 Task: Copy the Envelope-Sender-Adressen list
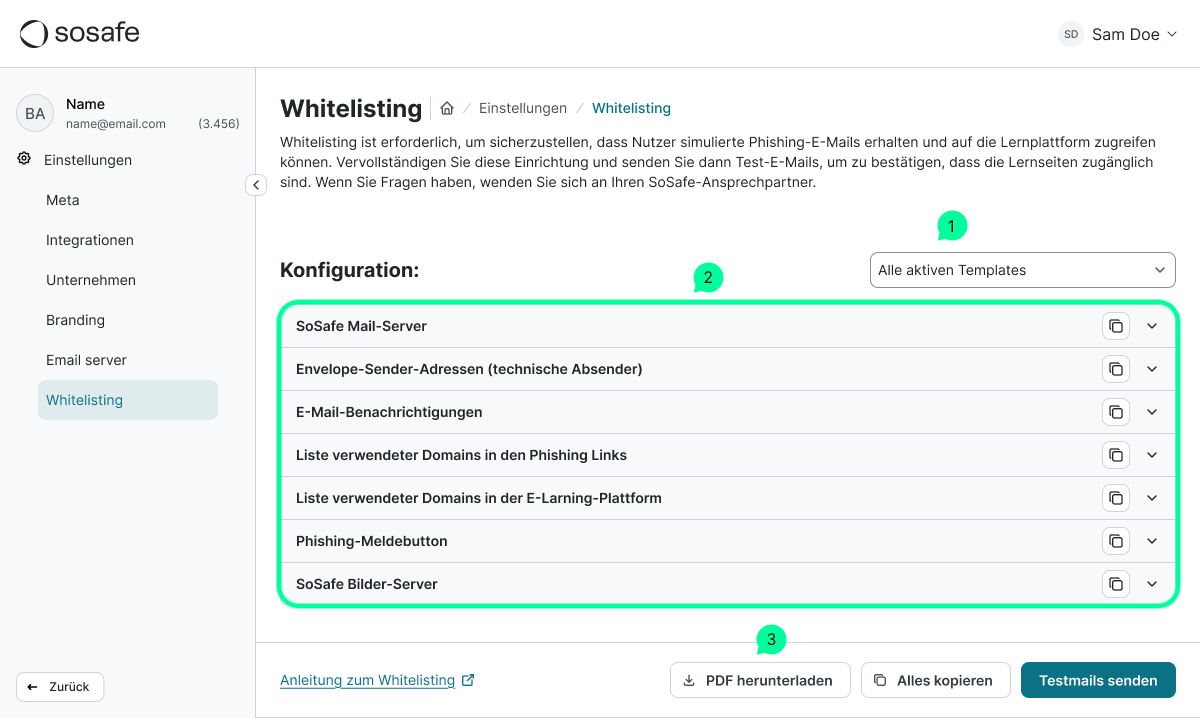(1116, 369)
